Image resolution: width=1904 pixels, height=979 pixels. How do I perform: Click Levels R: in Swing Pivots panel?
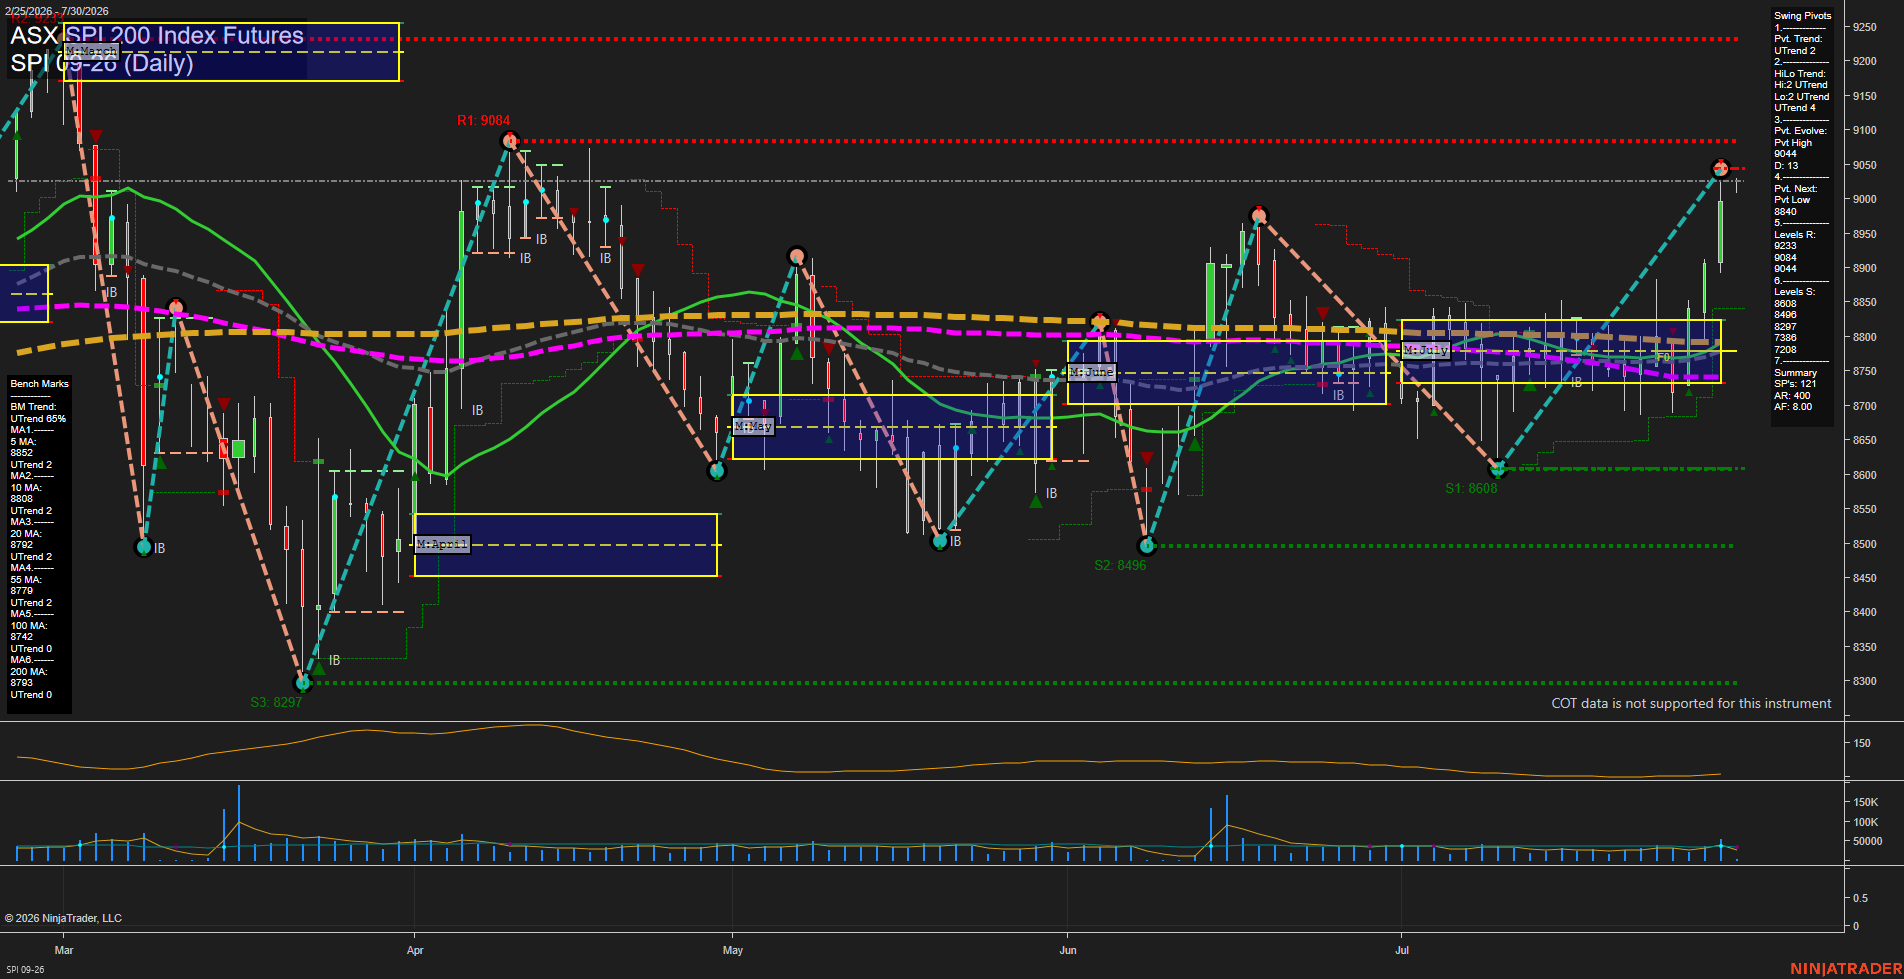point(1794,235)
